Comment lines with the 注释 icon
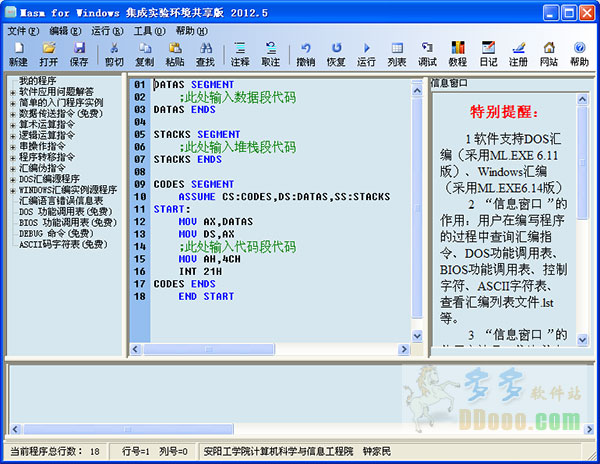This screenshot has width=600, height=464. point(240,54)
